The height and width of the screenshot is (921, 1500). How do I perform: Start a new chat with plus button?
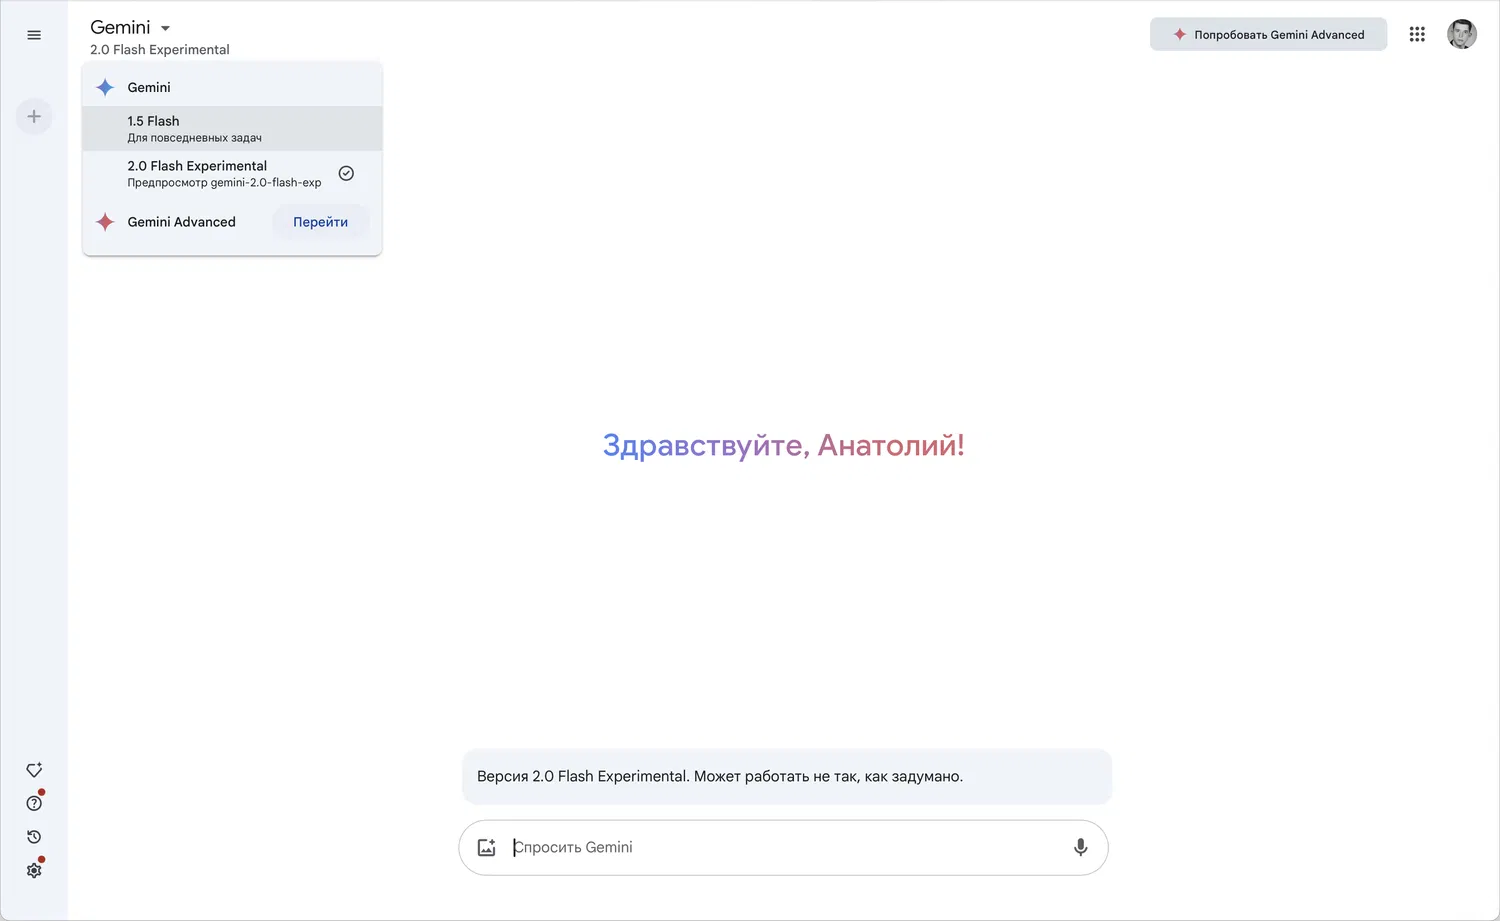(34, 117)
